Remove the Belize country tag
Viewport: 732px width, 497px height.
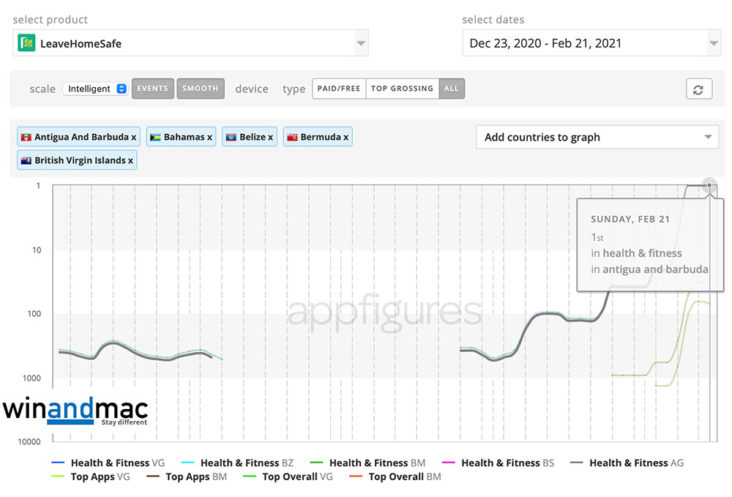click(271, 137)
